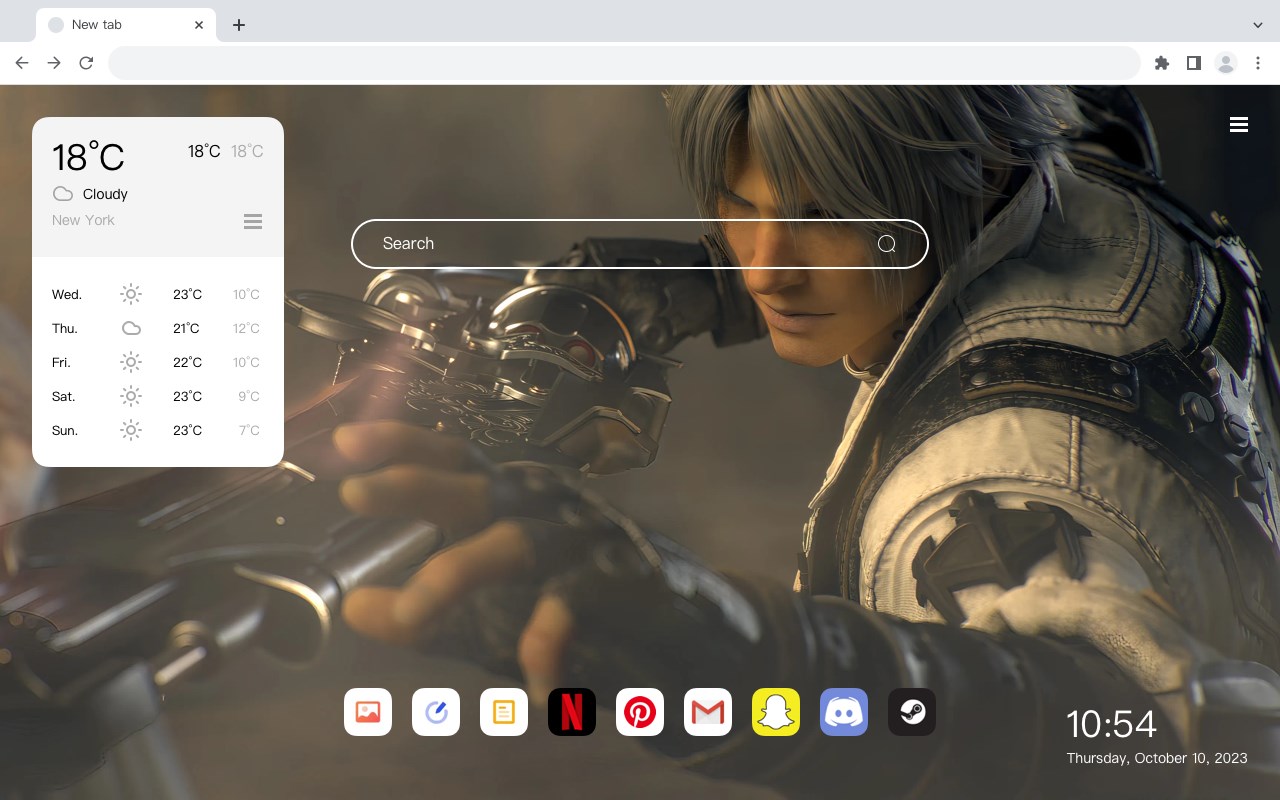Open the weather widget menu icon
Viewport: 1280px width, 800px height.
253,221
